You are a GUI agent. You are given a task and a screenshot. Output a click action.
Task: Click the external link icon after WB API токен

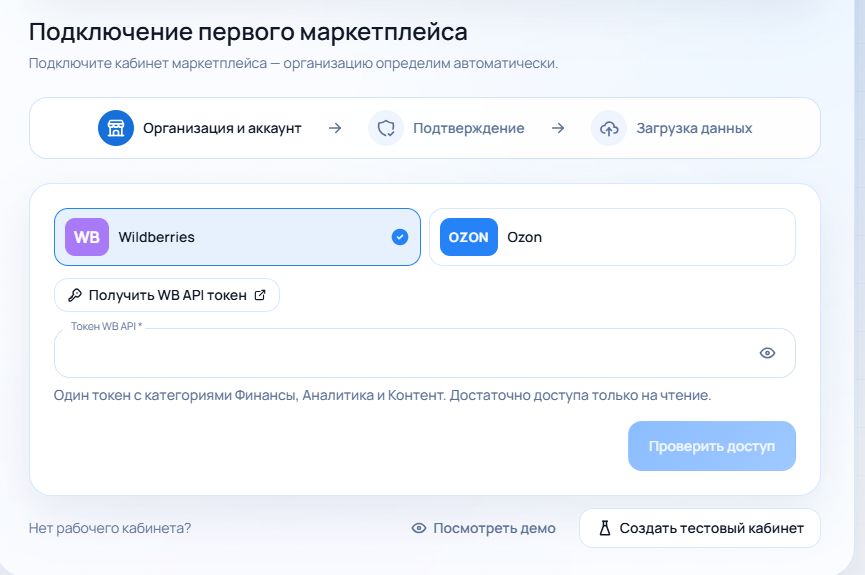point(260,295)
